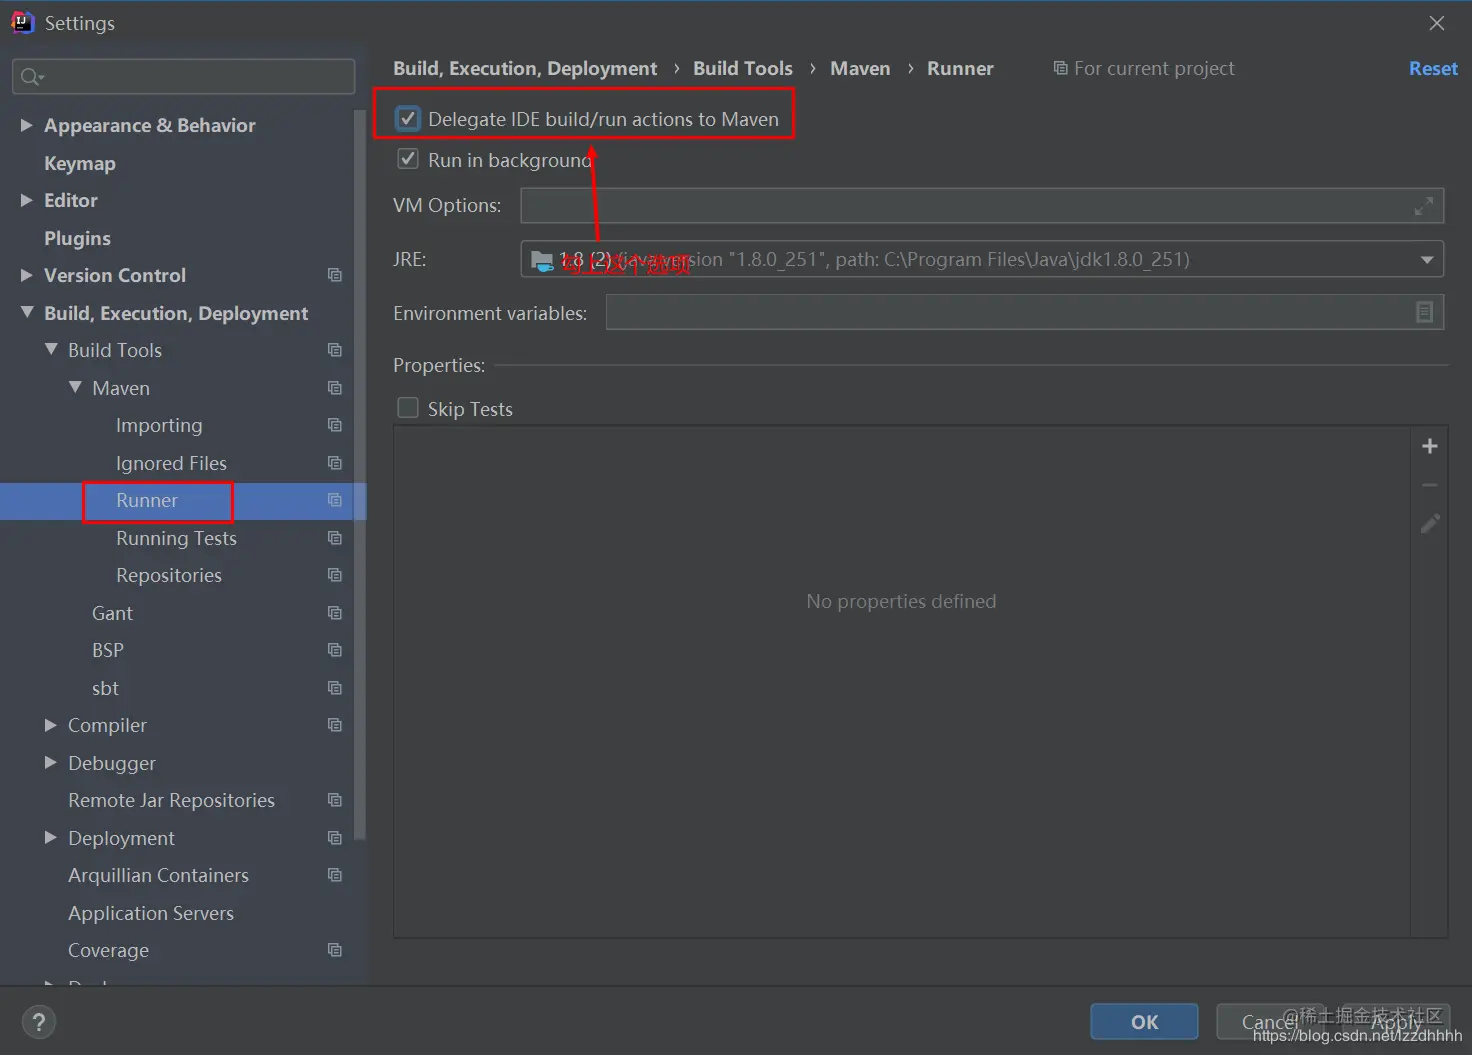
Task: Click the project-level icon beside Deployment
Action: click(335, 838)
